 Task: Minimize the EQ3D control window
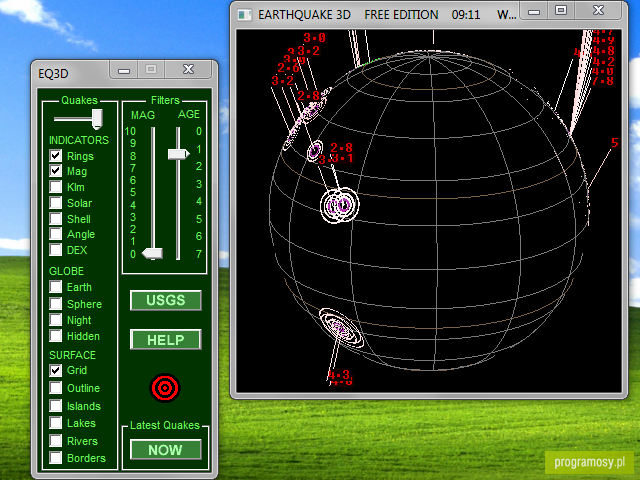click(x=124, y=70)
